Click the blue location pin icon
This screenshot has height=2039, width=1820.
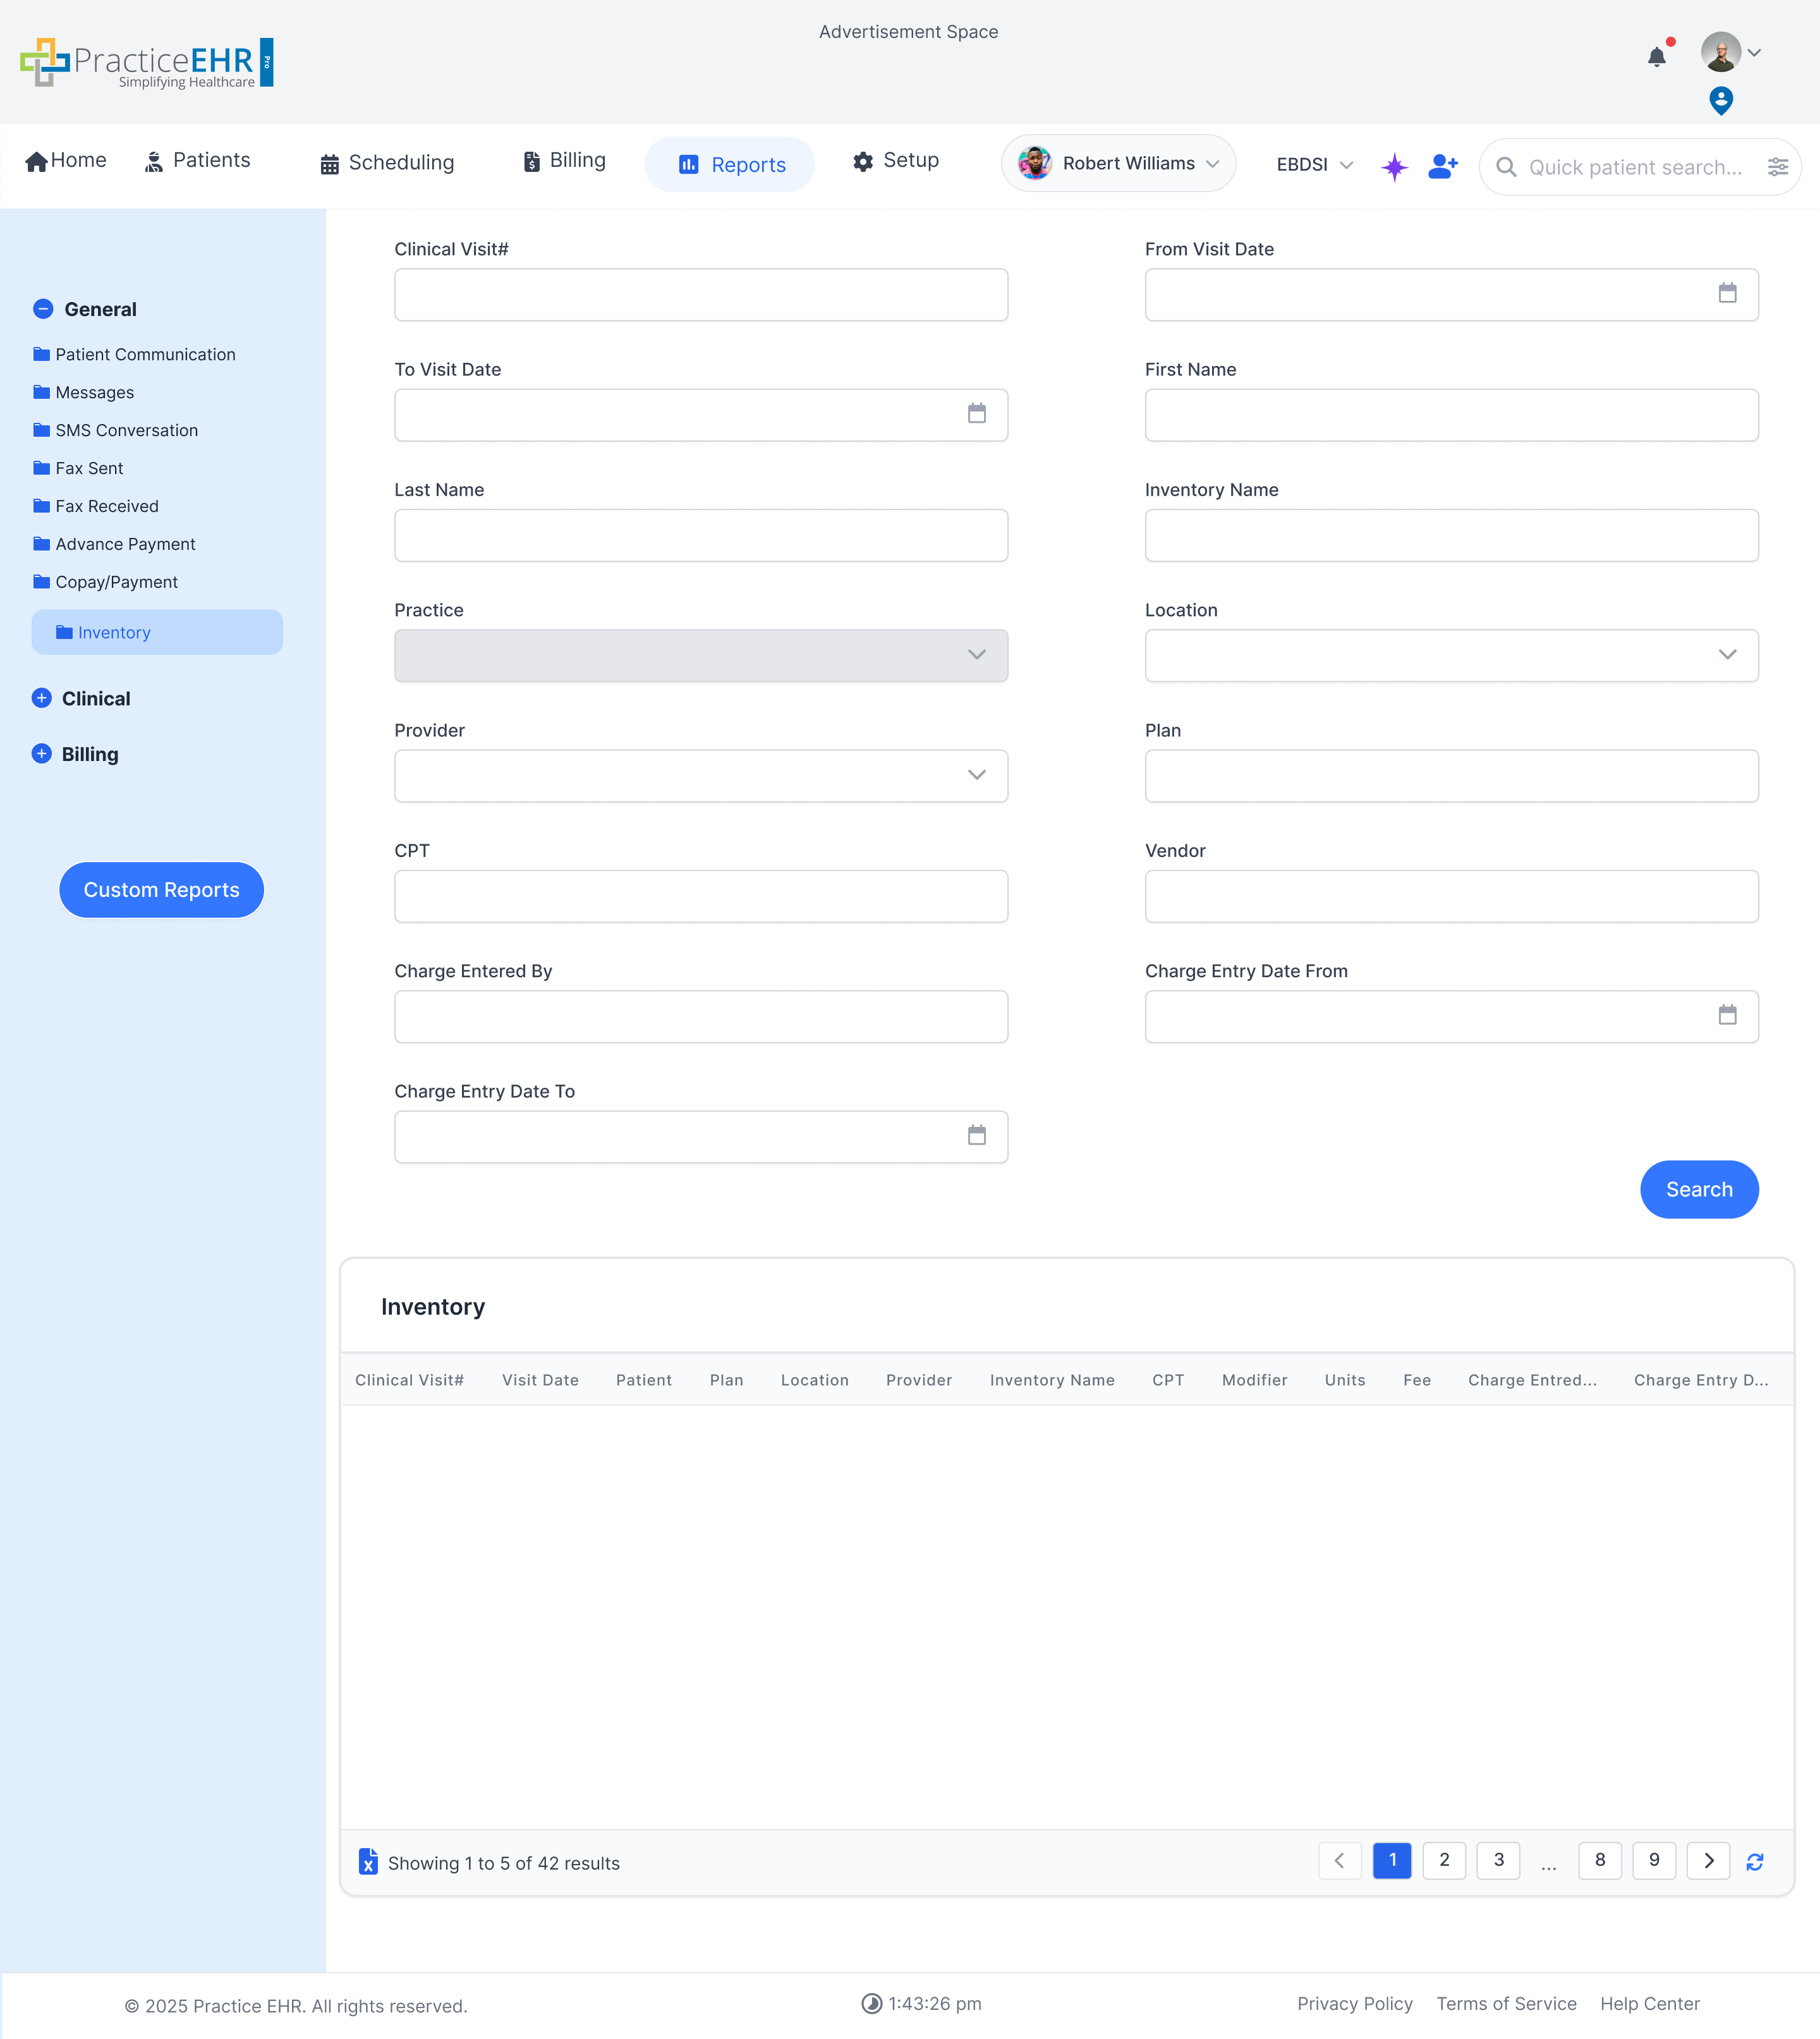[1720, 100]
